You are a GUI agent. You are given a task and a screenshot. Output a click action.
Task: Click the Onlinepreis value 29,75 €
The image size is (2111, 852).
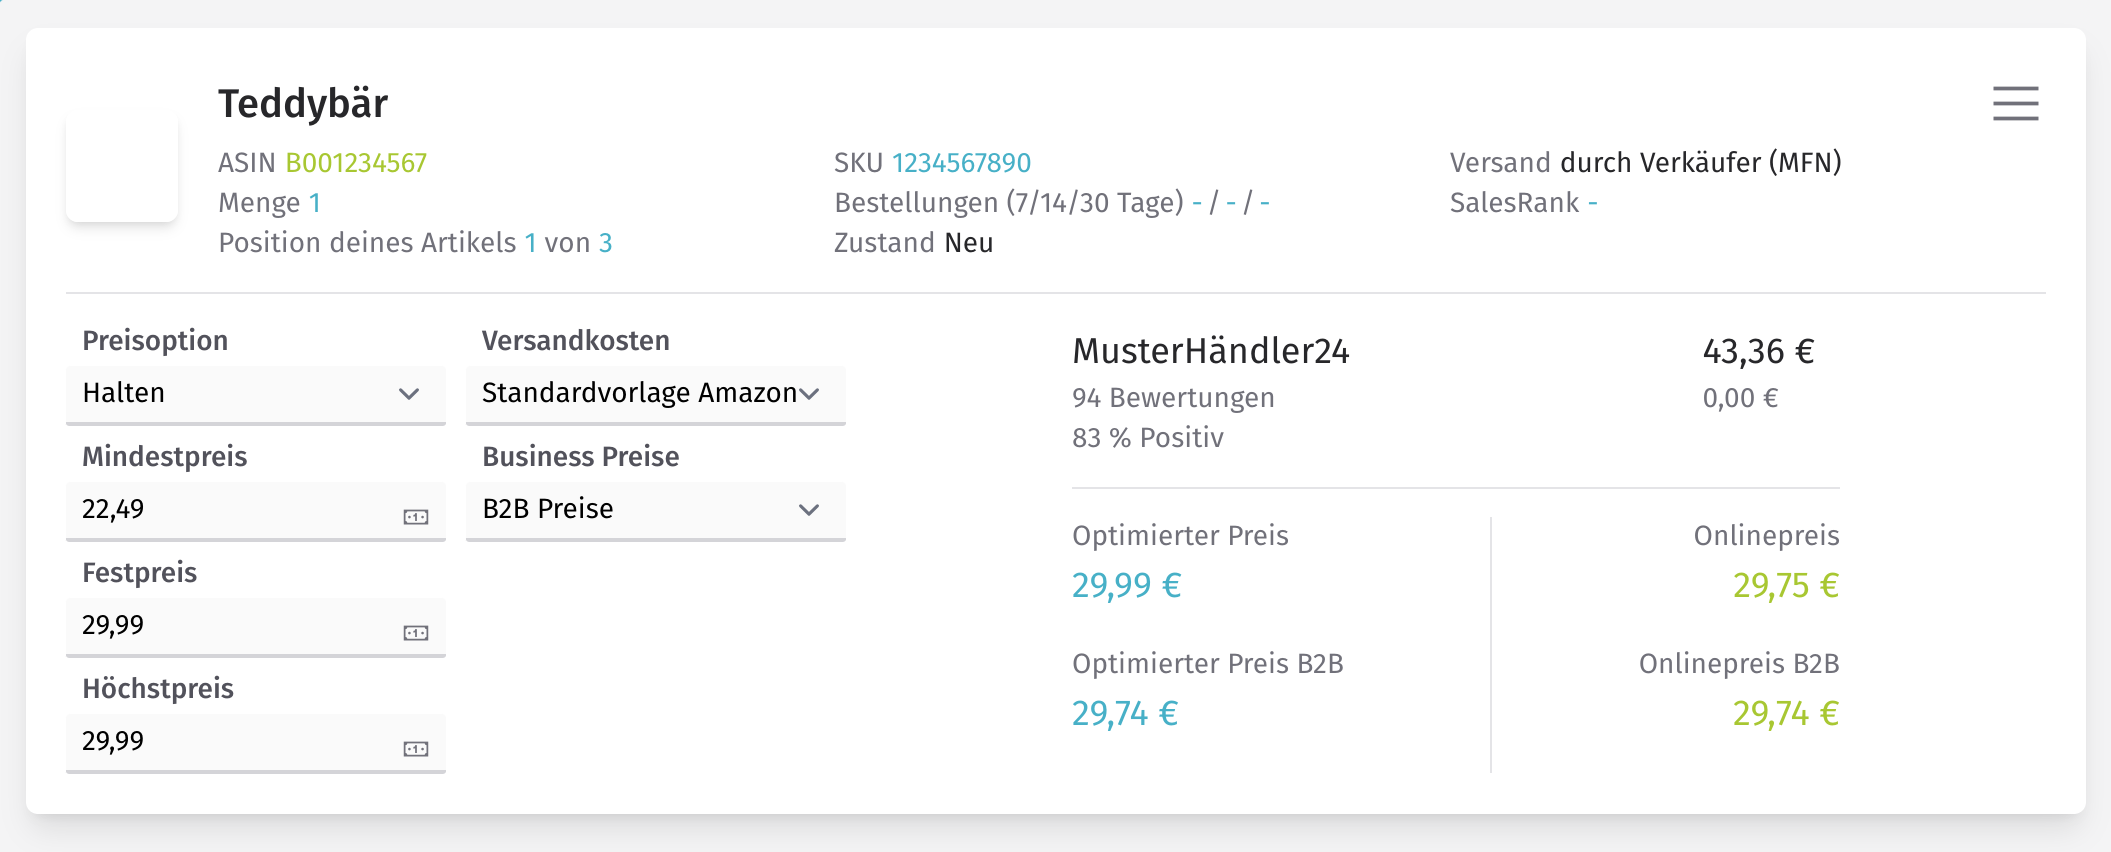tap(1786, 585)
